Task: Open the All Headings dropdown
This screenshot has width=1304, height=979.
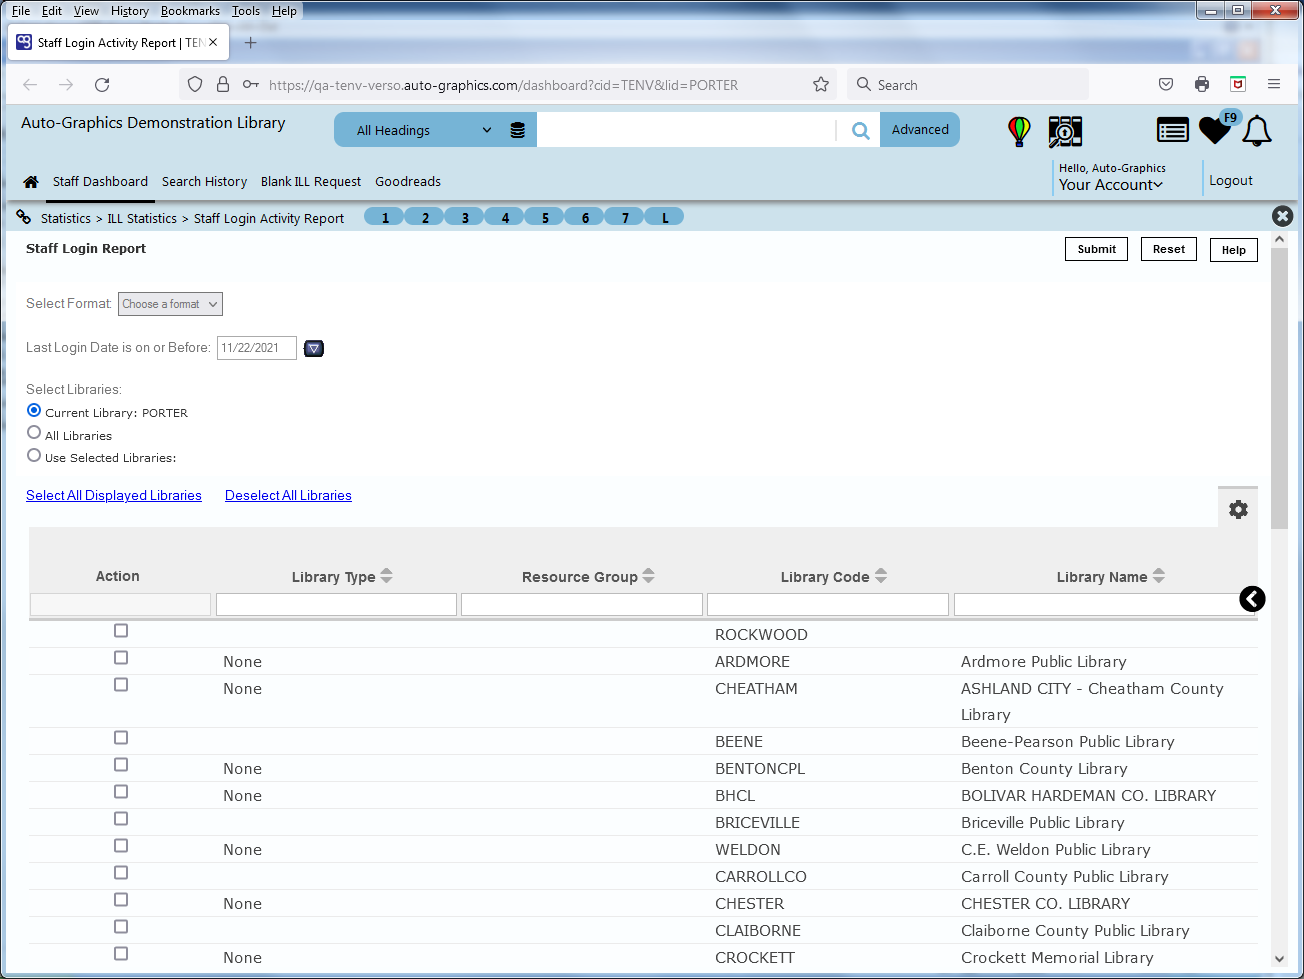Action: [424, 130]
